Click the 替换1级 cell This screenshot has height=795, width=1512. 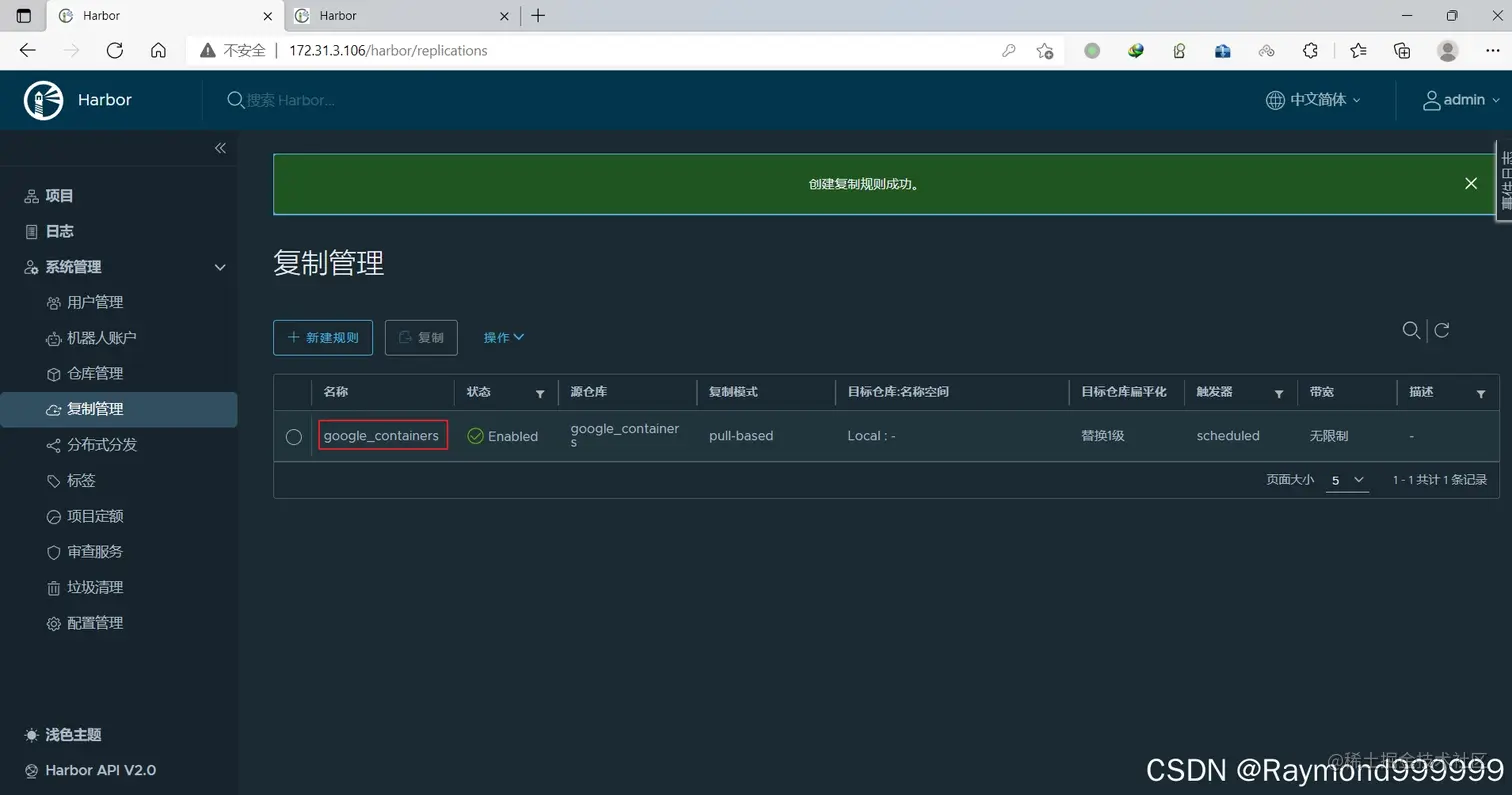coord(1103,436)
